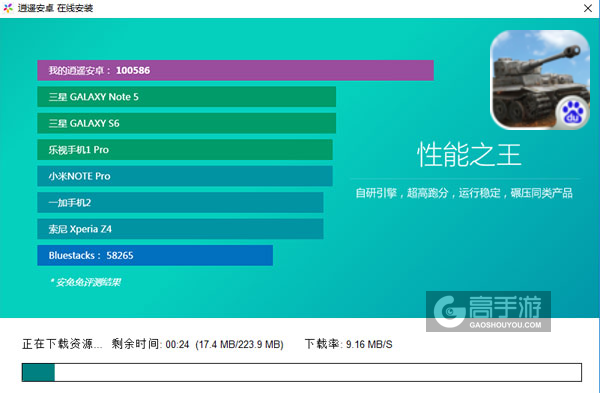Click the tank game app icon

point(540,80)
